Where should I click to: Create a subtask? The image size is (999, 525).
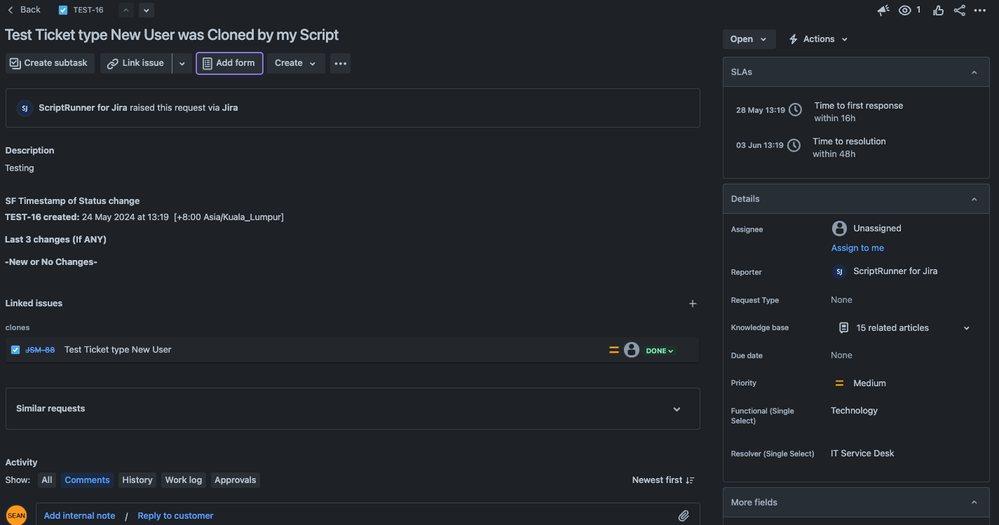50,63
